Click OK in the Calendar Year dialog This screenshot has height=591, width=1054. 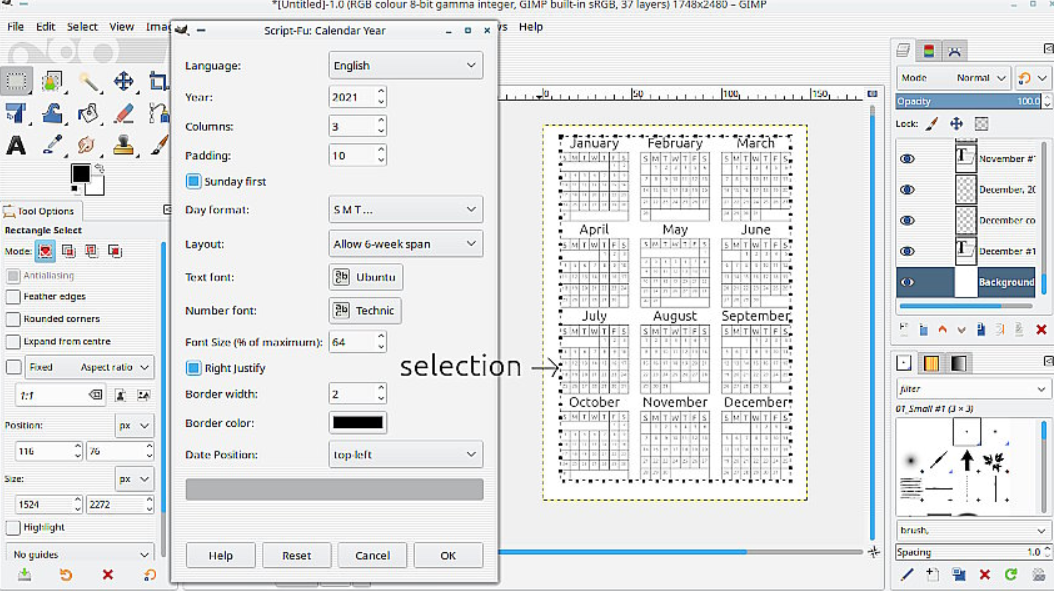[x=448, y=555]
